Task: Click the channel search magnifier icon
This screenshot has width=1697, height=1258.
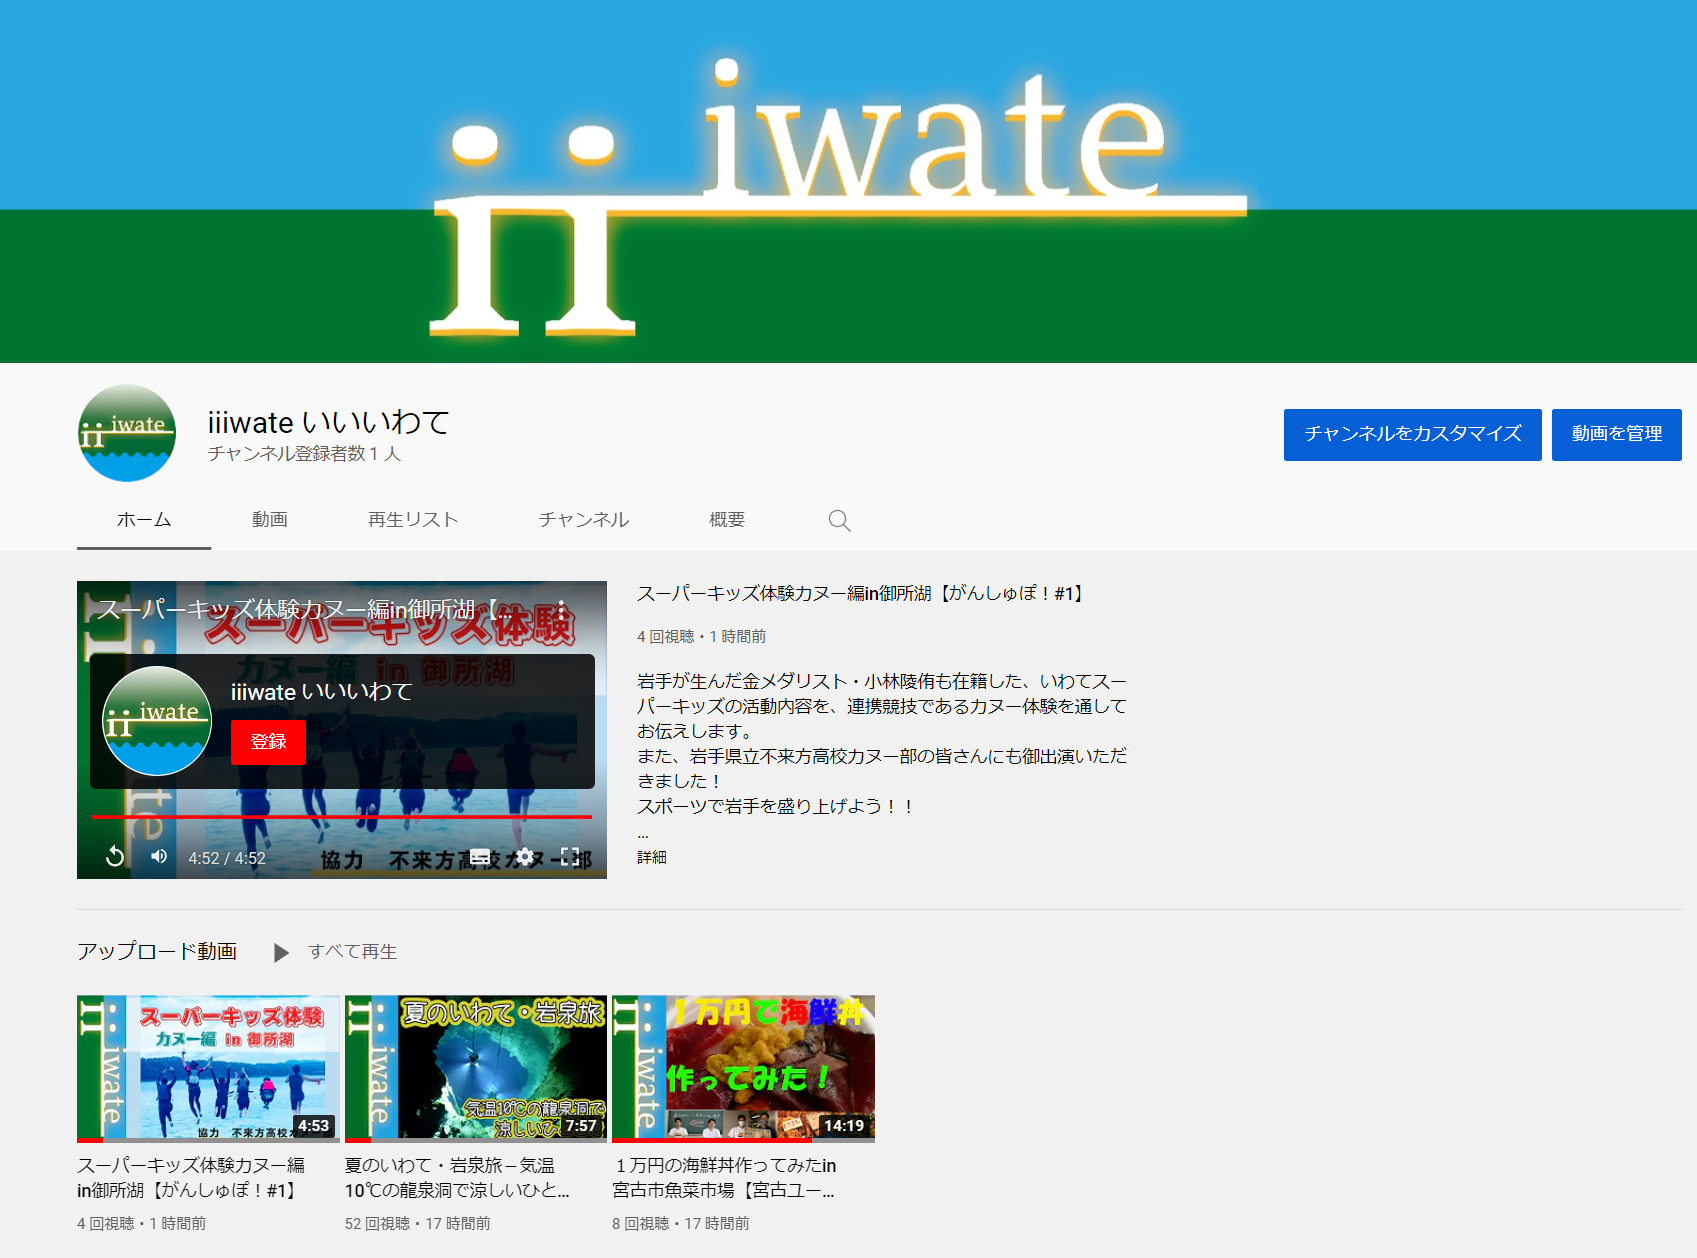Action: (x=839, y=520)
